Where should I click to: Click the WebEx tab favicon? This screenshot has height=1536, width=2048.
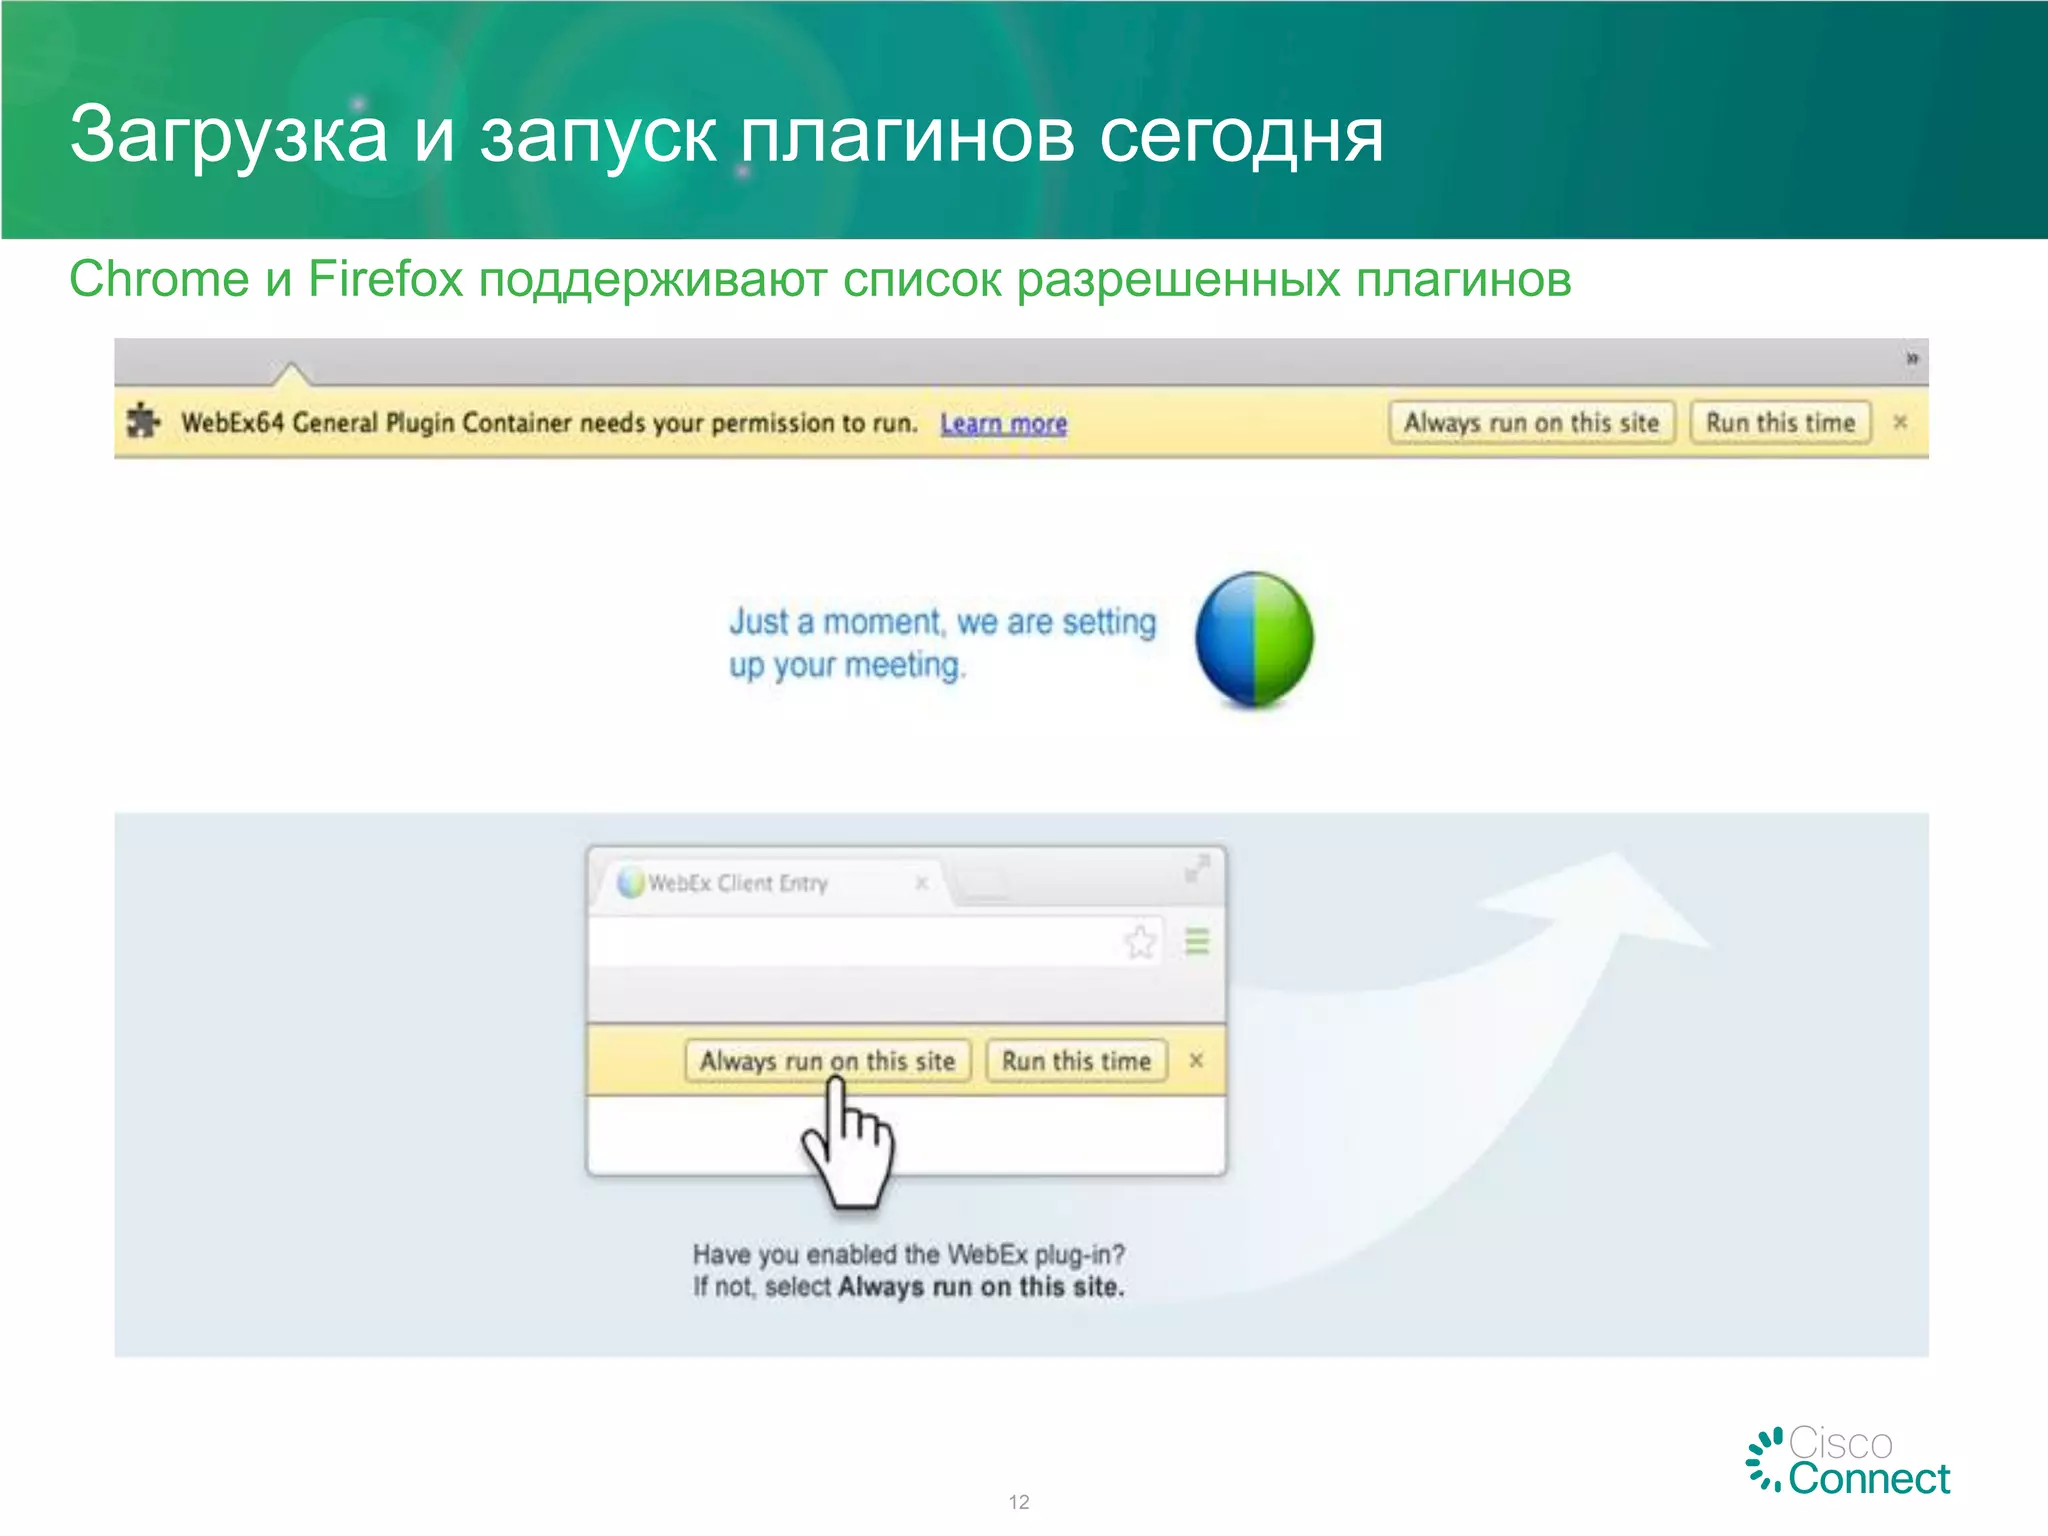(630, 883)
